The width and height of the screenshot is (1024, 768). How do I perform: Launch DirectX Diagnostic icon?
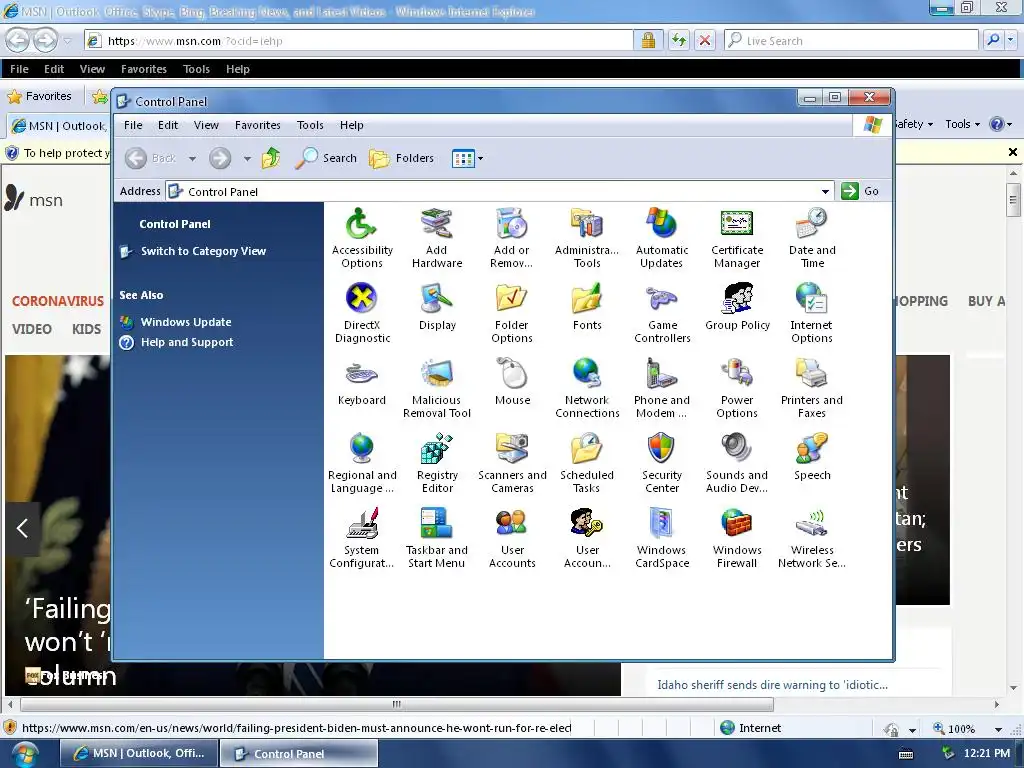362,313
